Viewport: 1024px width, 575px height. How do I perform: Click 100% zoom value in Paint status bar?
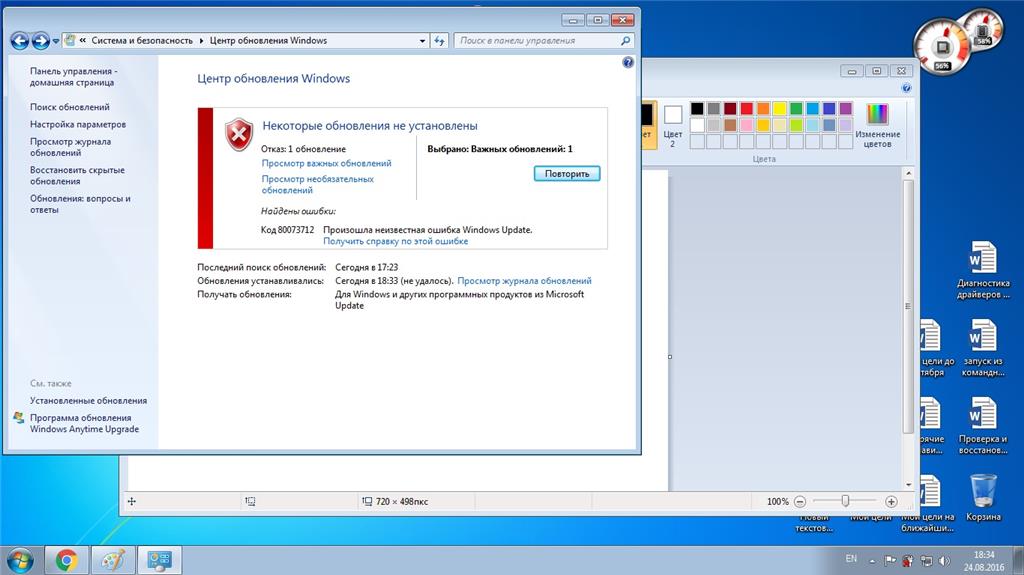pos(777,502)
